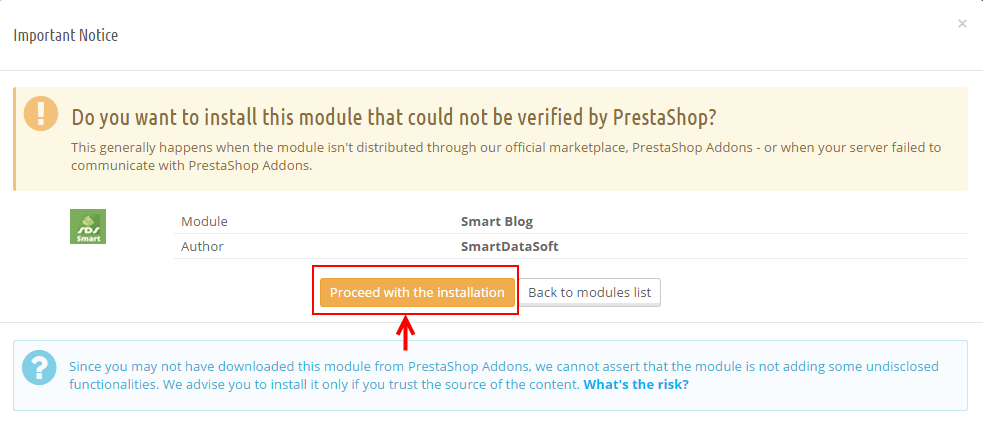Click empty header area beside Important Notice
Image resolution: width=983 pixels, height=443 pixels.
coord(500,35)
